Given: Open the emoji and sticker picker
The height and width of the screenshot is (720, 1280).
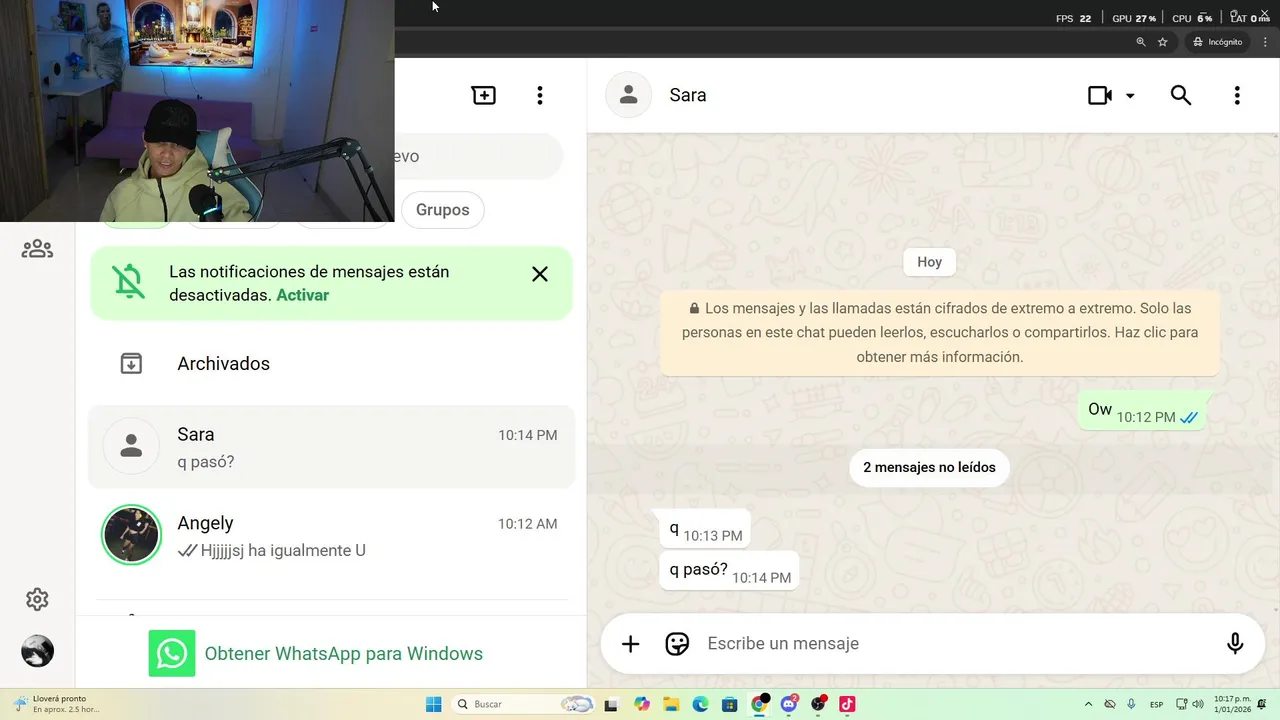Looking at the screenshot, I should click(677, 644).
